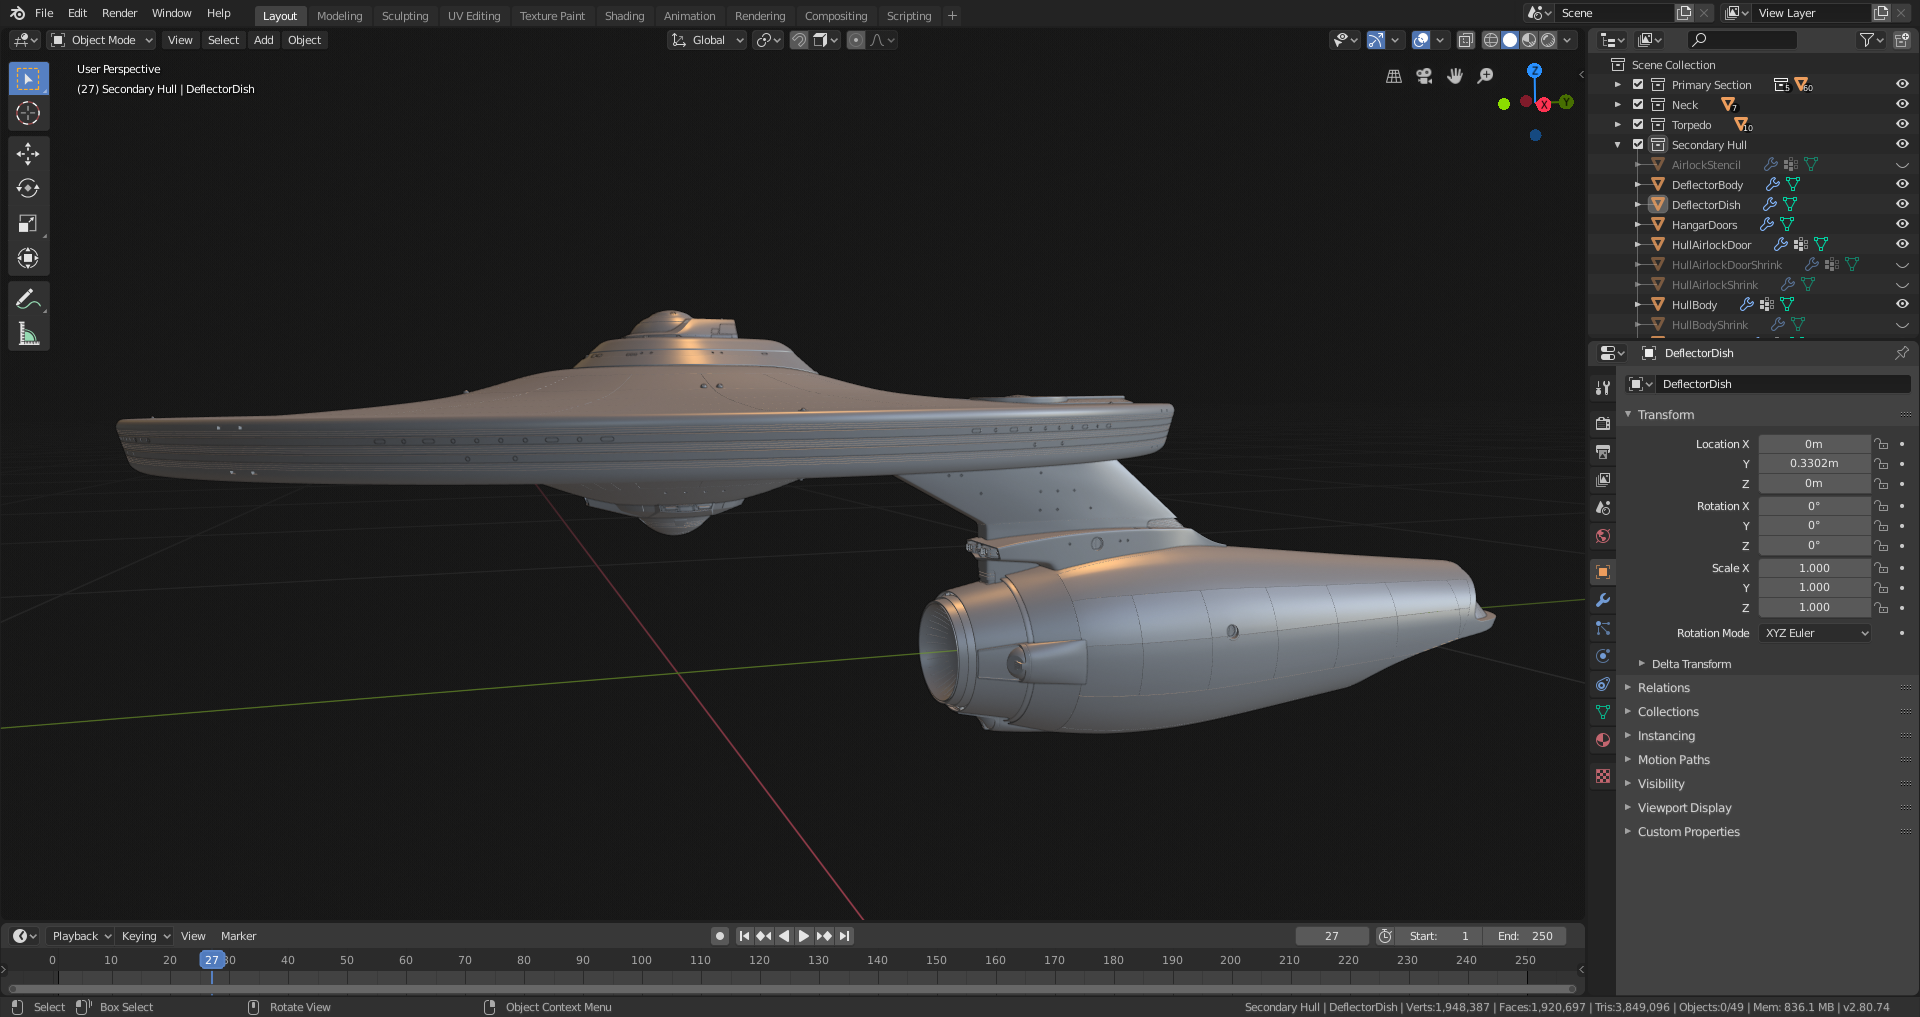This screenshot has width=1920, height=1017.
Task: Click the zoom view magnifier icon
Action: [x=1486, y=76]
